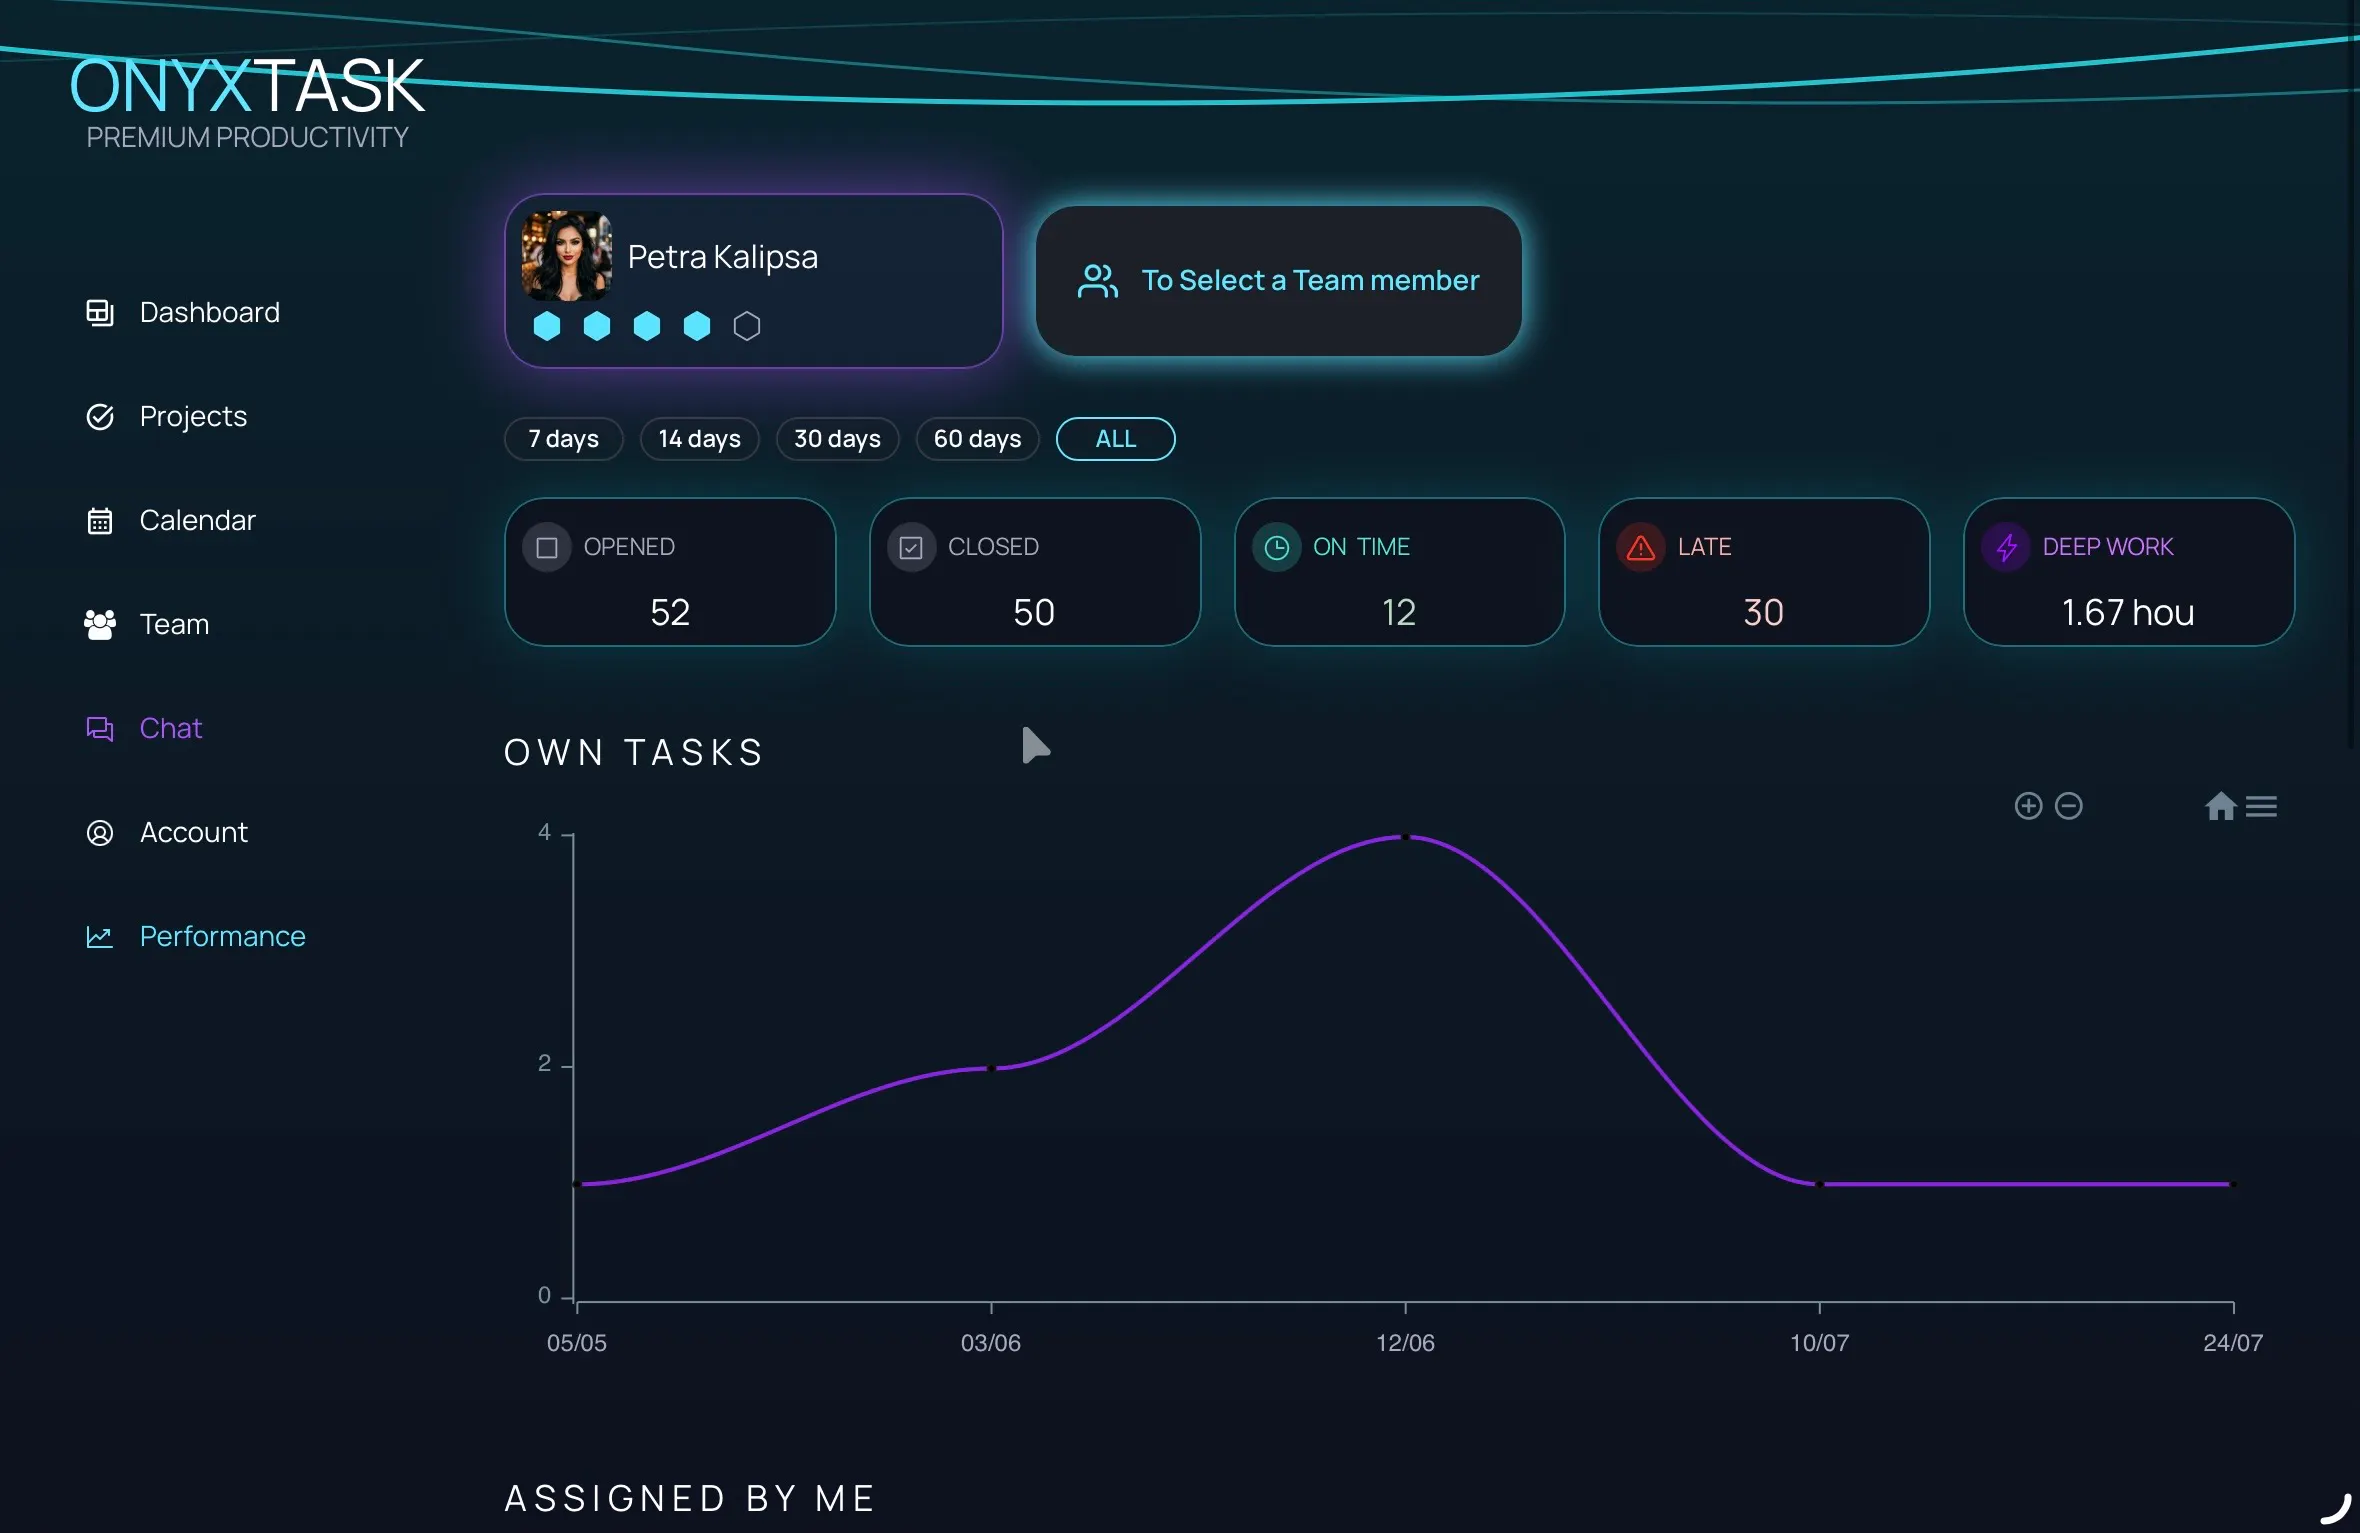2360x1533 pixels.
Task: Open the Chat section
Action: point(171,729)
